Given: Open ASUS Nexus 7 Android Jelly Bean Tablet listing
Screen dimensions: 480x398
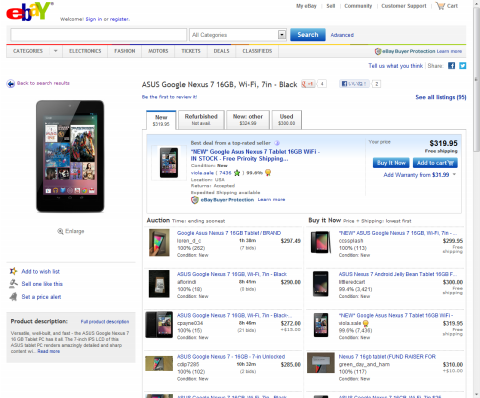Looking at the screenshot, I should coord(398,274).
